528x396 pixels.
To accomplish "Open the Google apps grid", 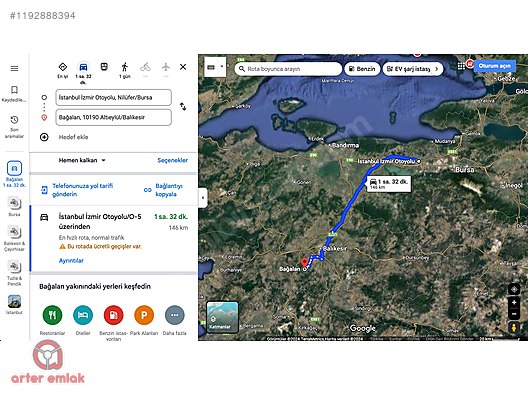I will click(461, 66).
